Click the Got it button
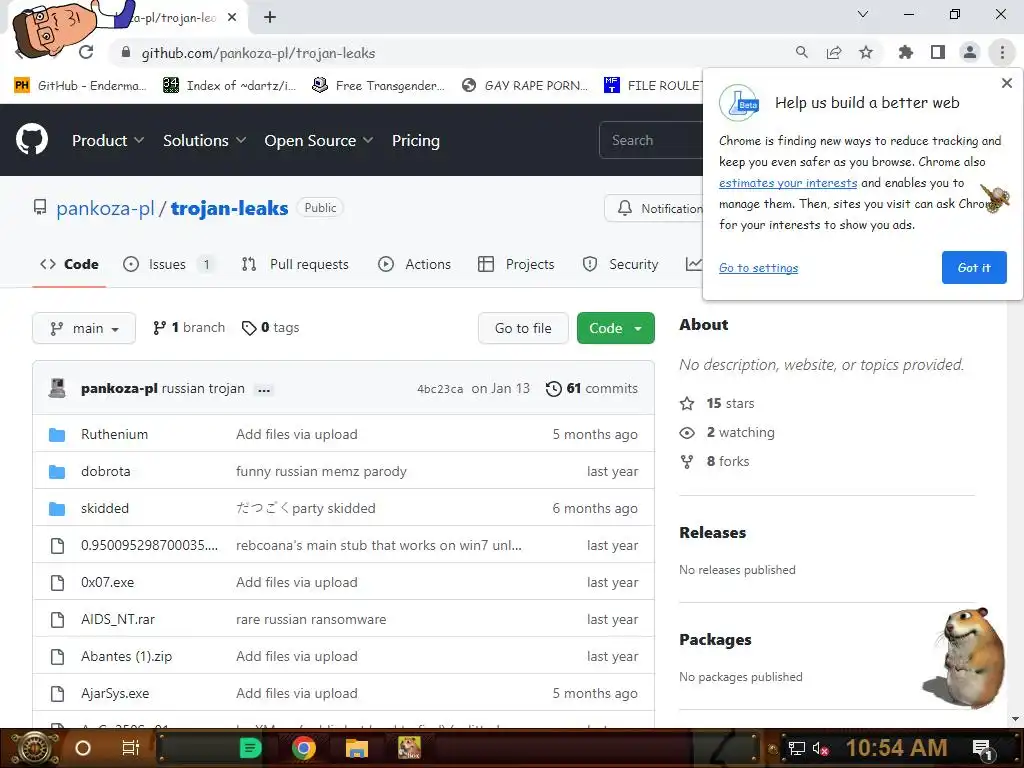The height and width of the screenshot is (768, 1024). [974, 268]
